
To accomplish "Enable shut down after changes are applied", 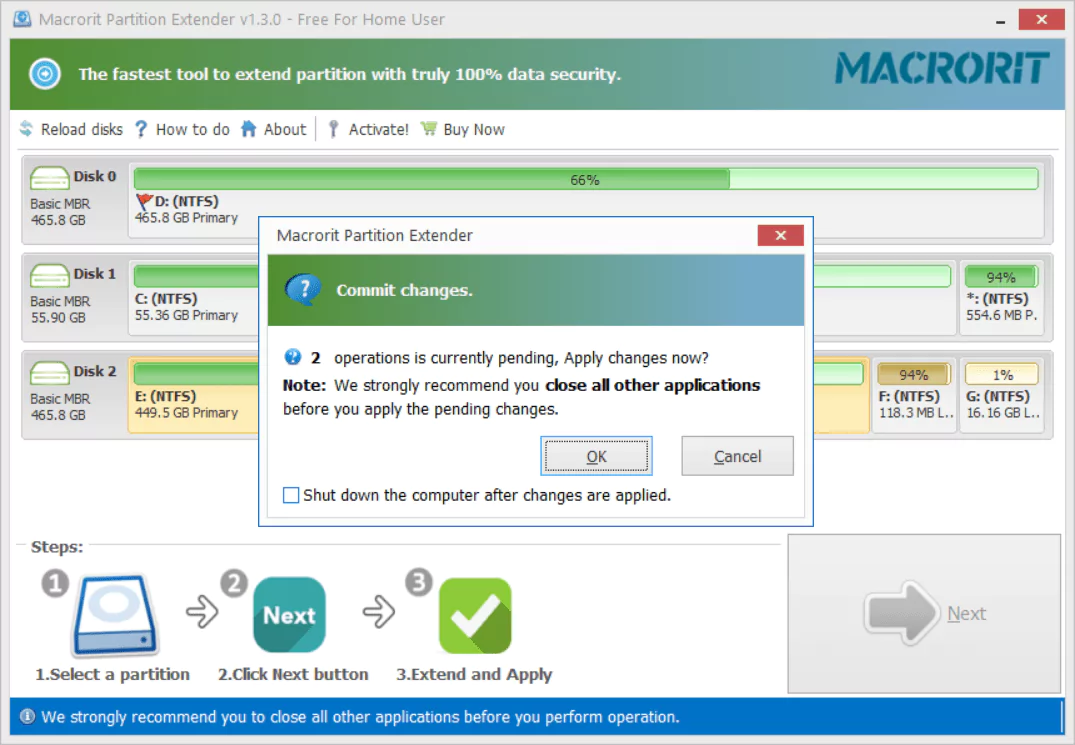I will click(x=290, y=495).
